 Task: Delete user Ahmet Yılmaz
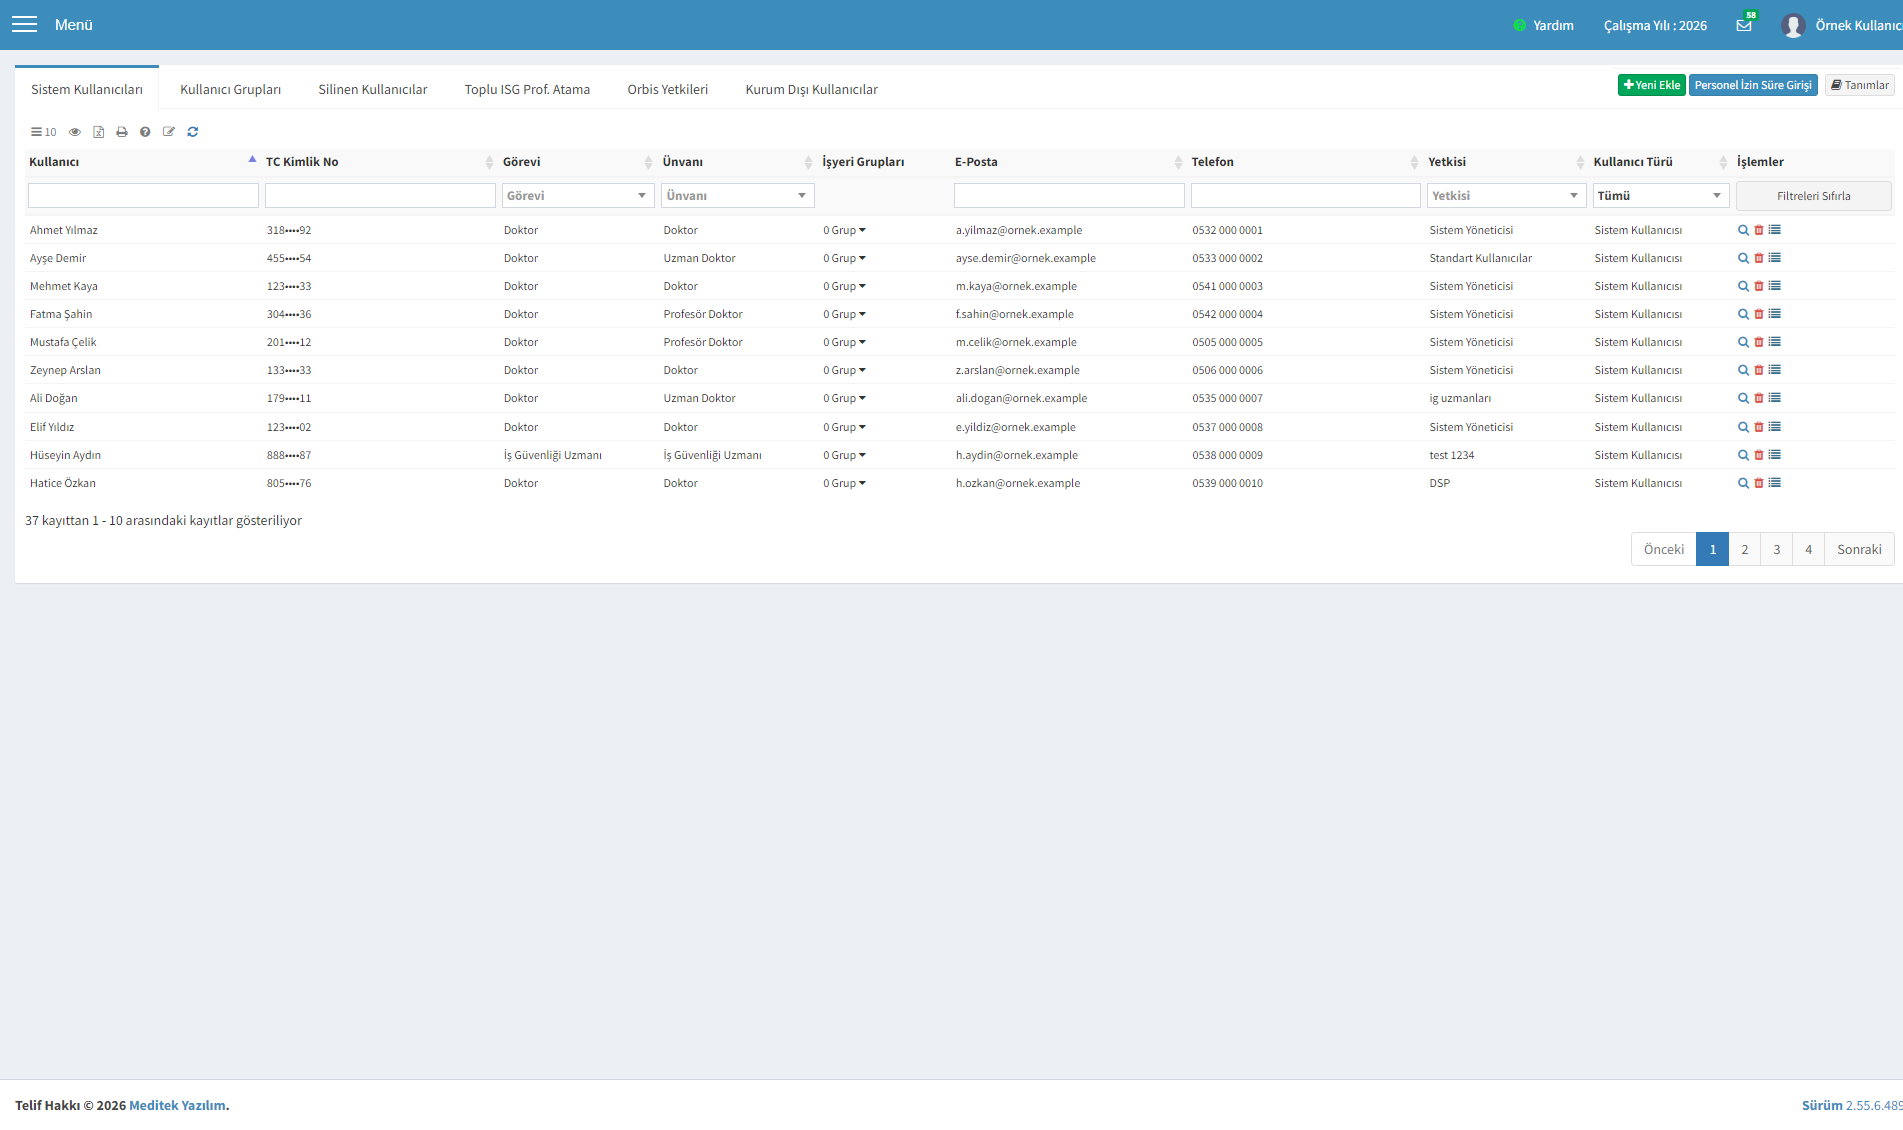coord(1759,230)
